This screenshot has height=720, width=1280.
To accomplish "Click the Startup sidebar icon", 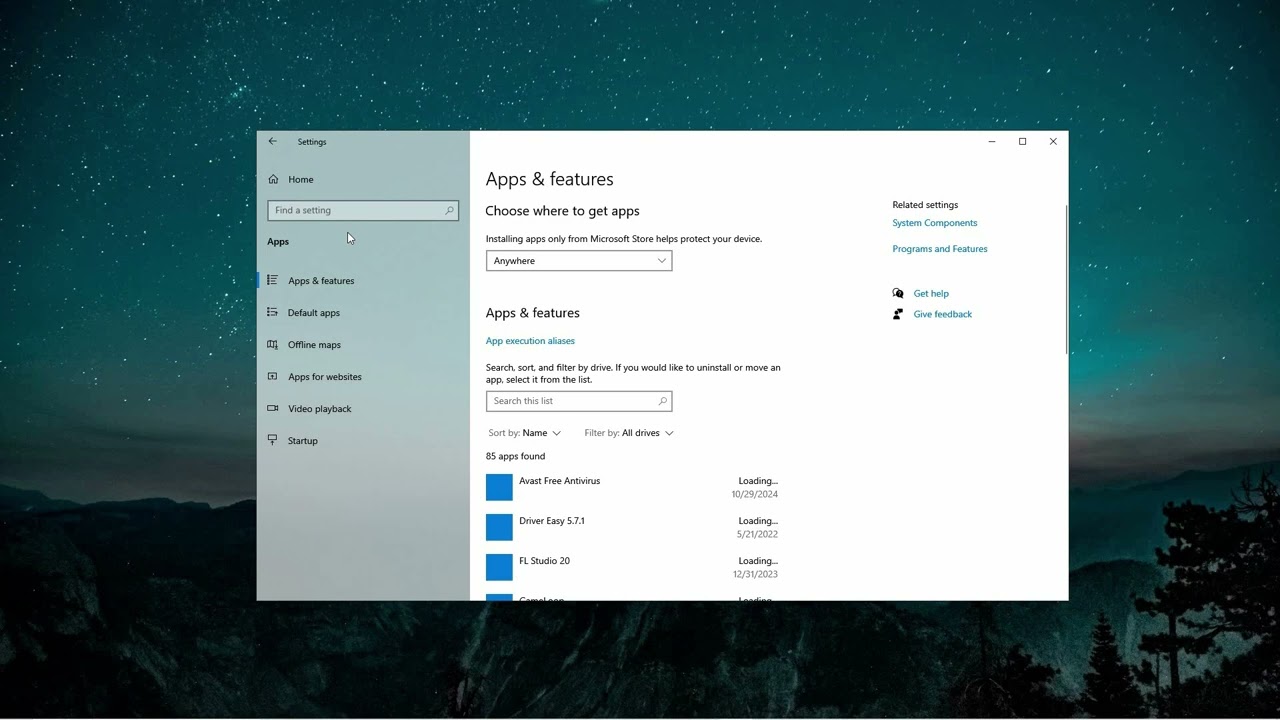I will [x=272, y=440].
